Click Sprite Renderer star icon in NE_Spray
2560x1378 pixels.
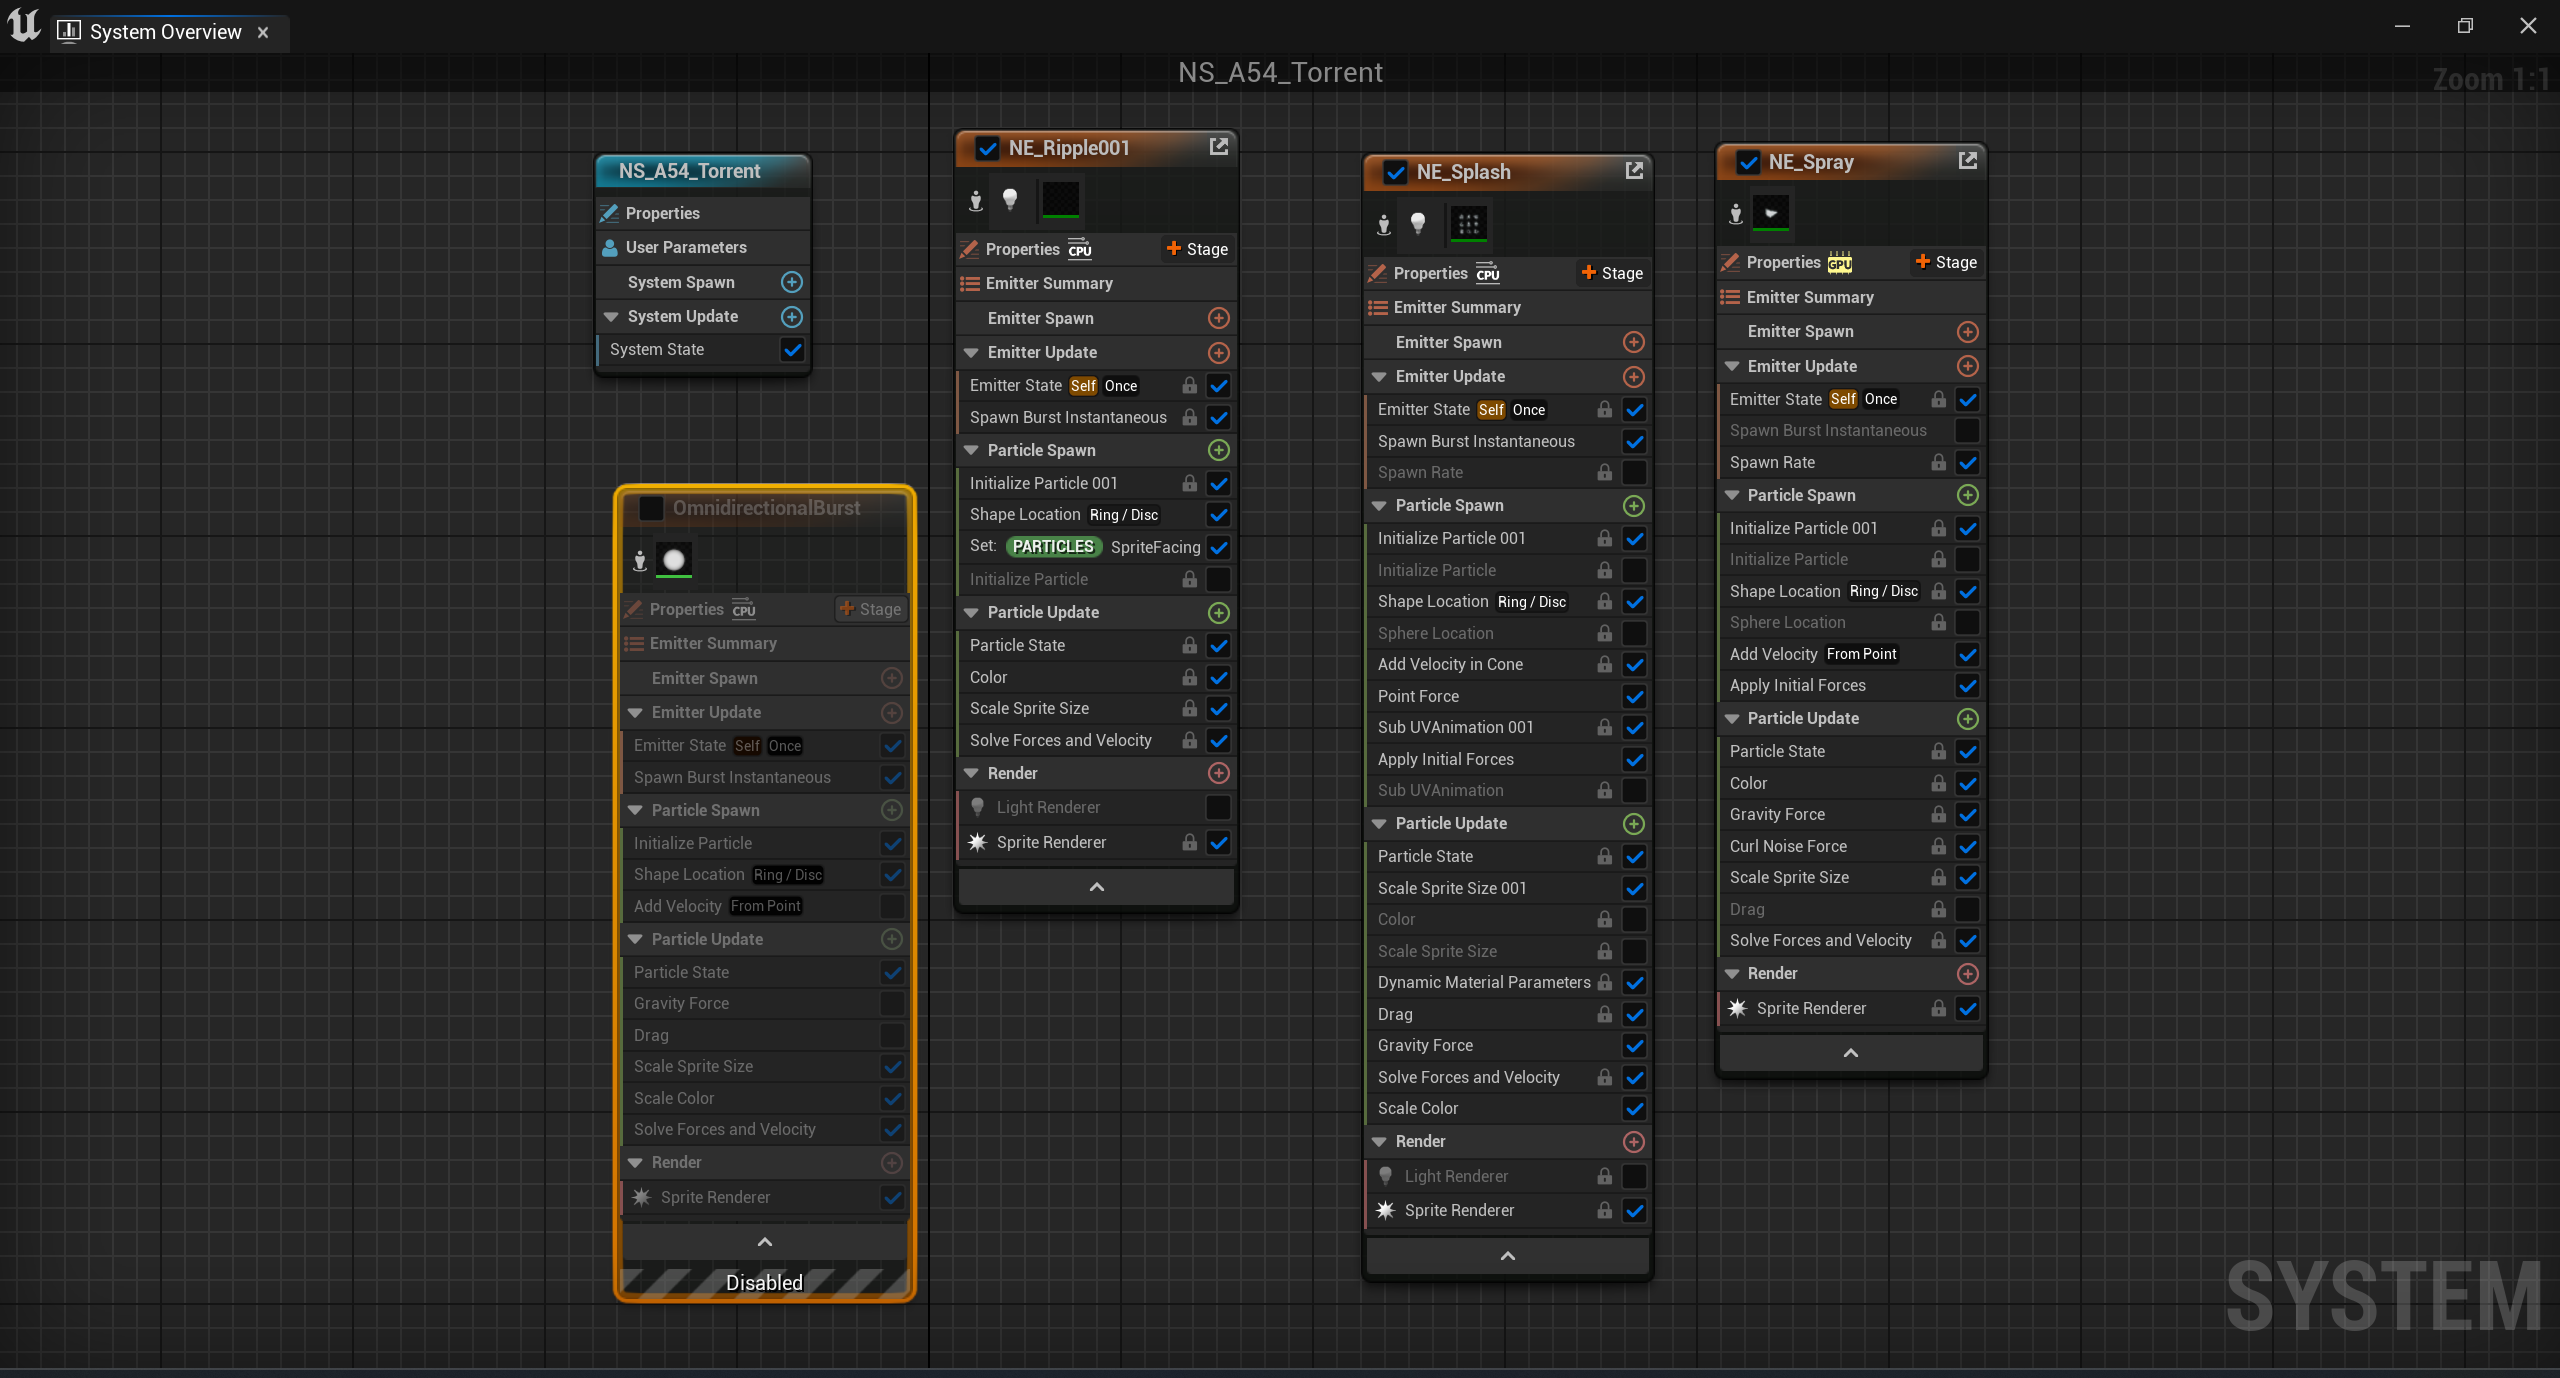(x=1738, y=1008)
